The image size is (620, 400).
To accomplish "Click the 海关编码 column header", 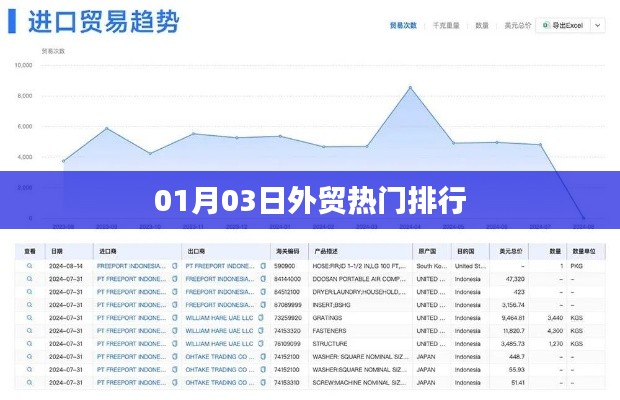I will (285, 252).
